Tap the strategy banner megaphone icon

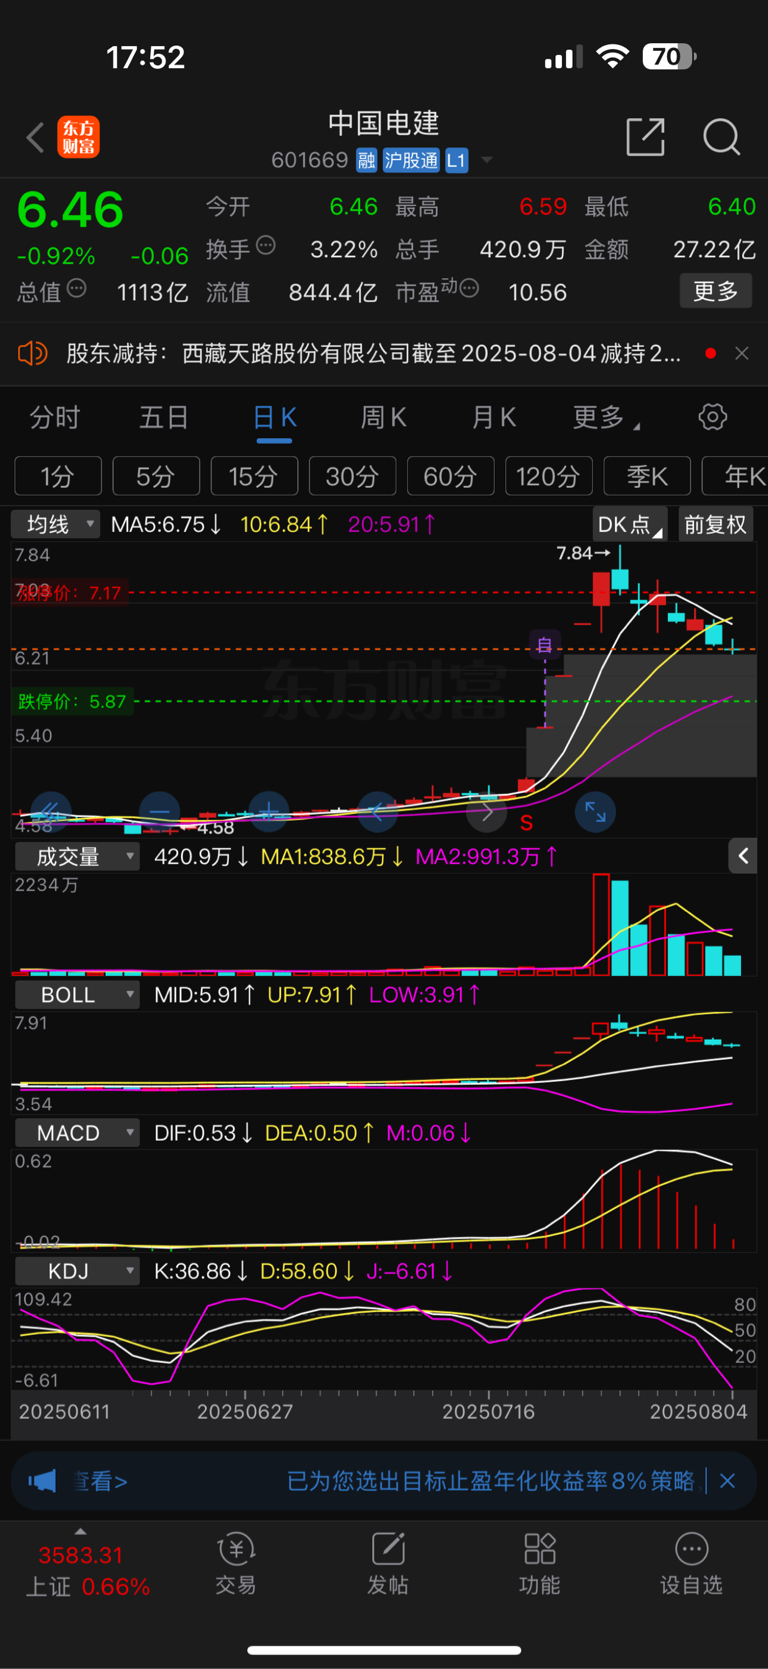pyautogui.click(x=42, y=1481)
